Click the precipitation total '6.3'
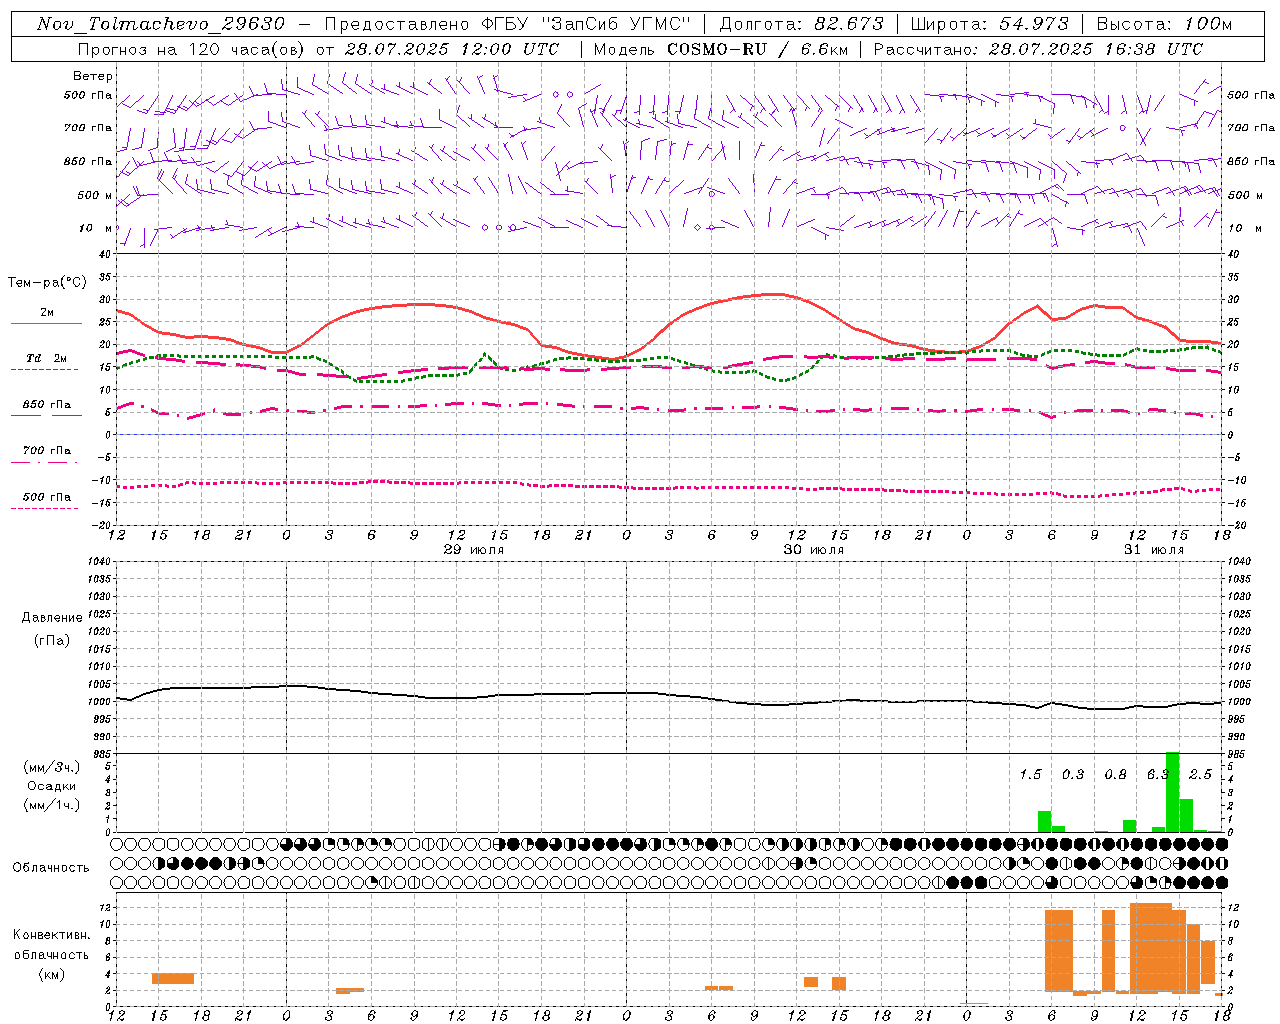 (x=1158, y=775)
